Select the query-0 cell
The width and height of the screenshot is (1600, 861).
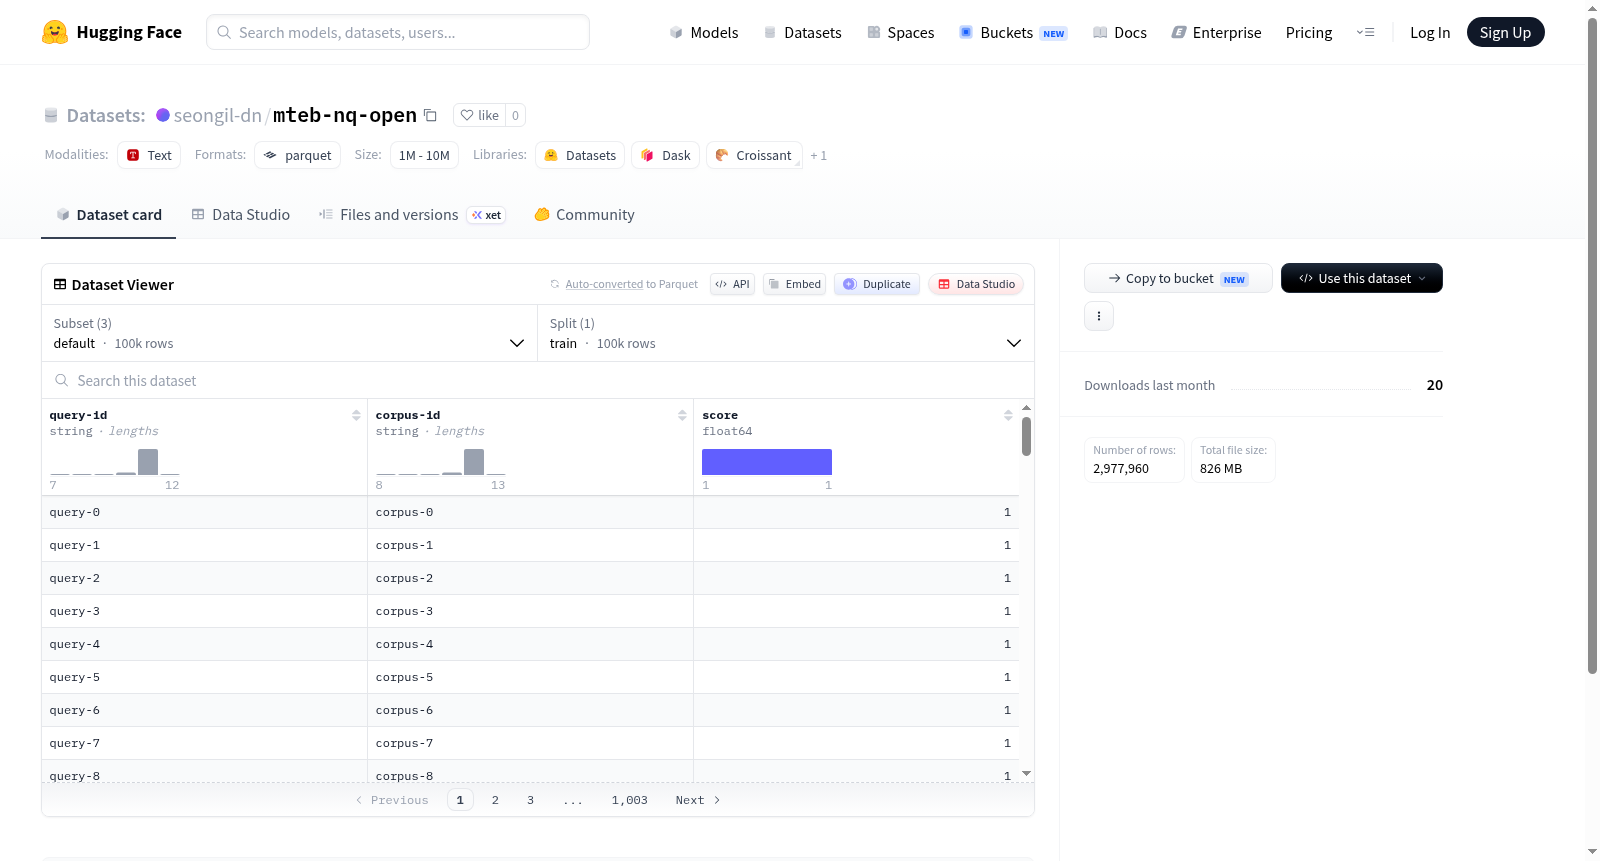tap(205, 512)
